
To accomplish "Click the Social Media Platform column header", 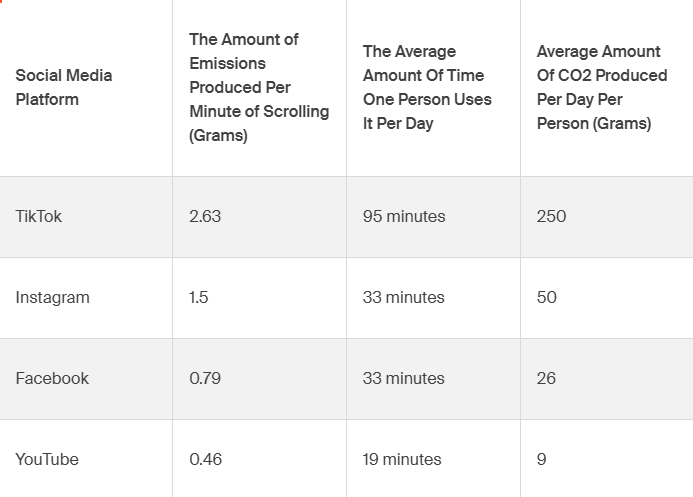I will point(64,87).
